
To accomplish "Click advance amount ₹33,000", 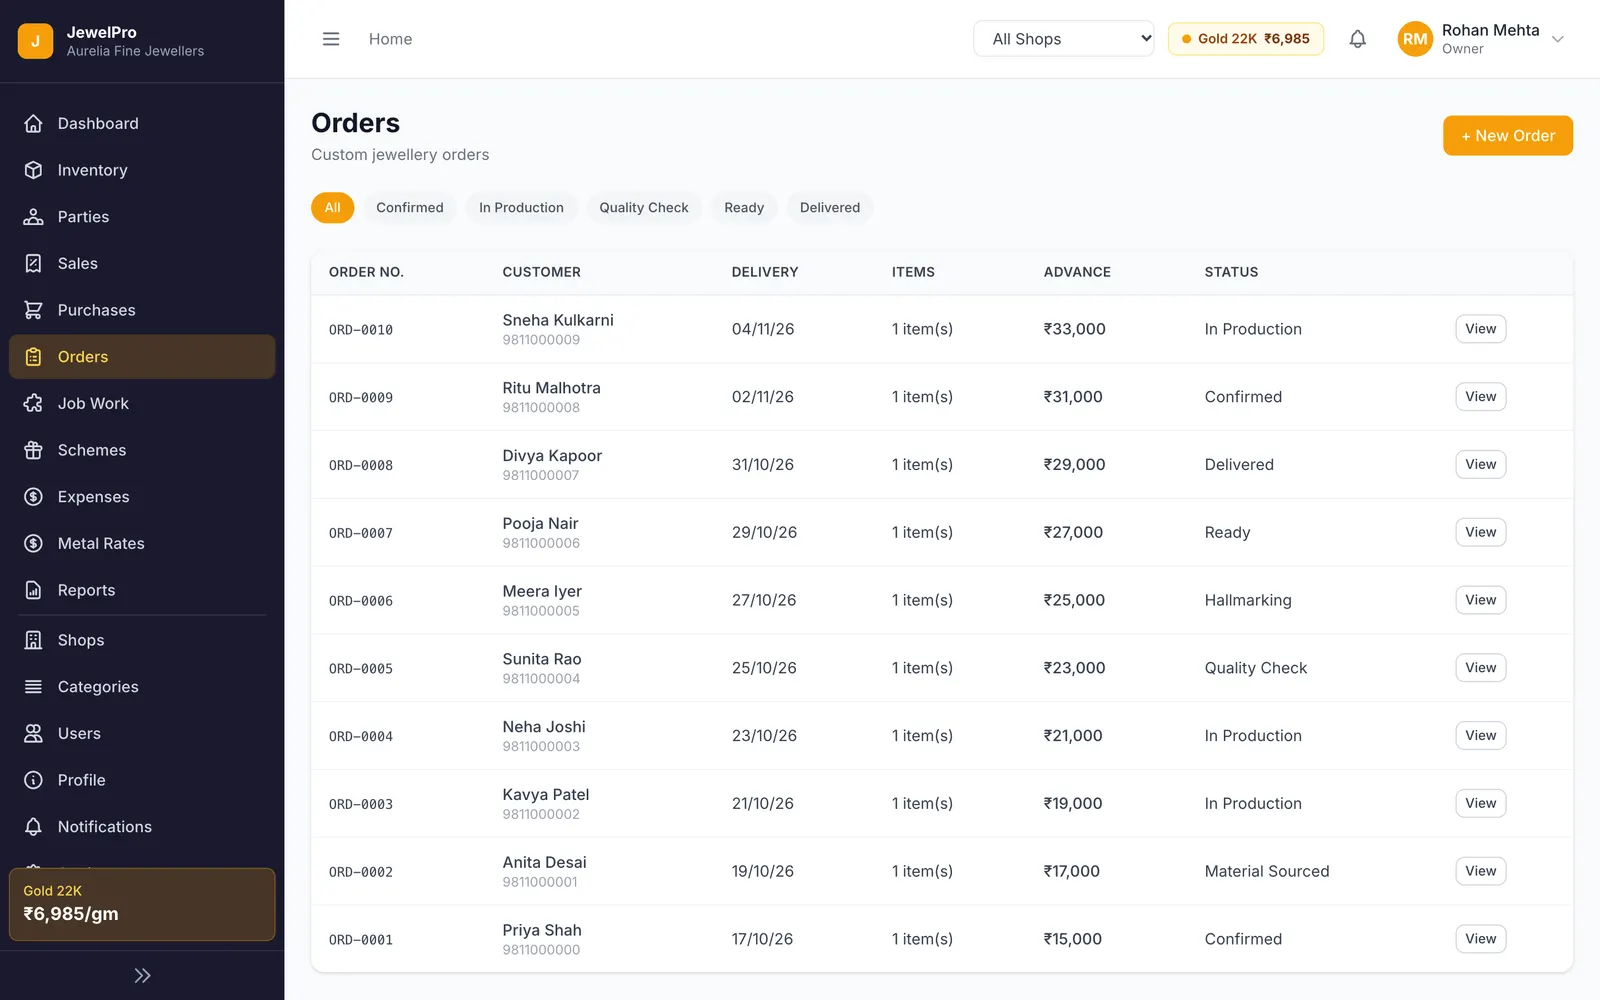I will pyautogui.click(x=1074, y=329).
